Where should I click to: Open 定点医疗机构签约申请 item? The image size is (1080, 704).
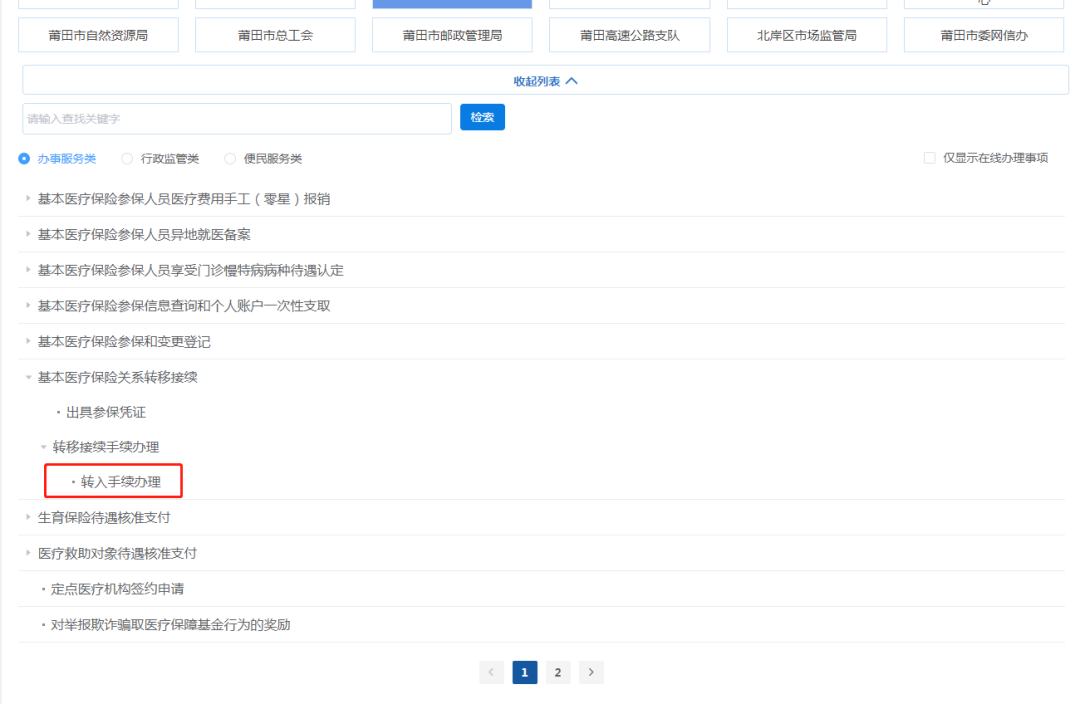tap(117, 589)
